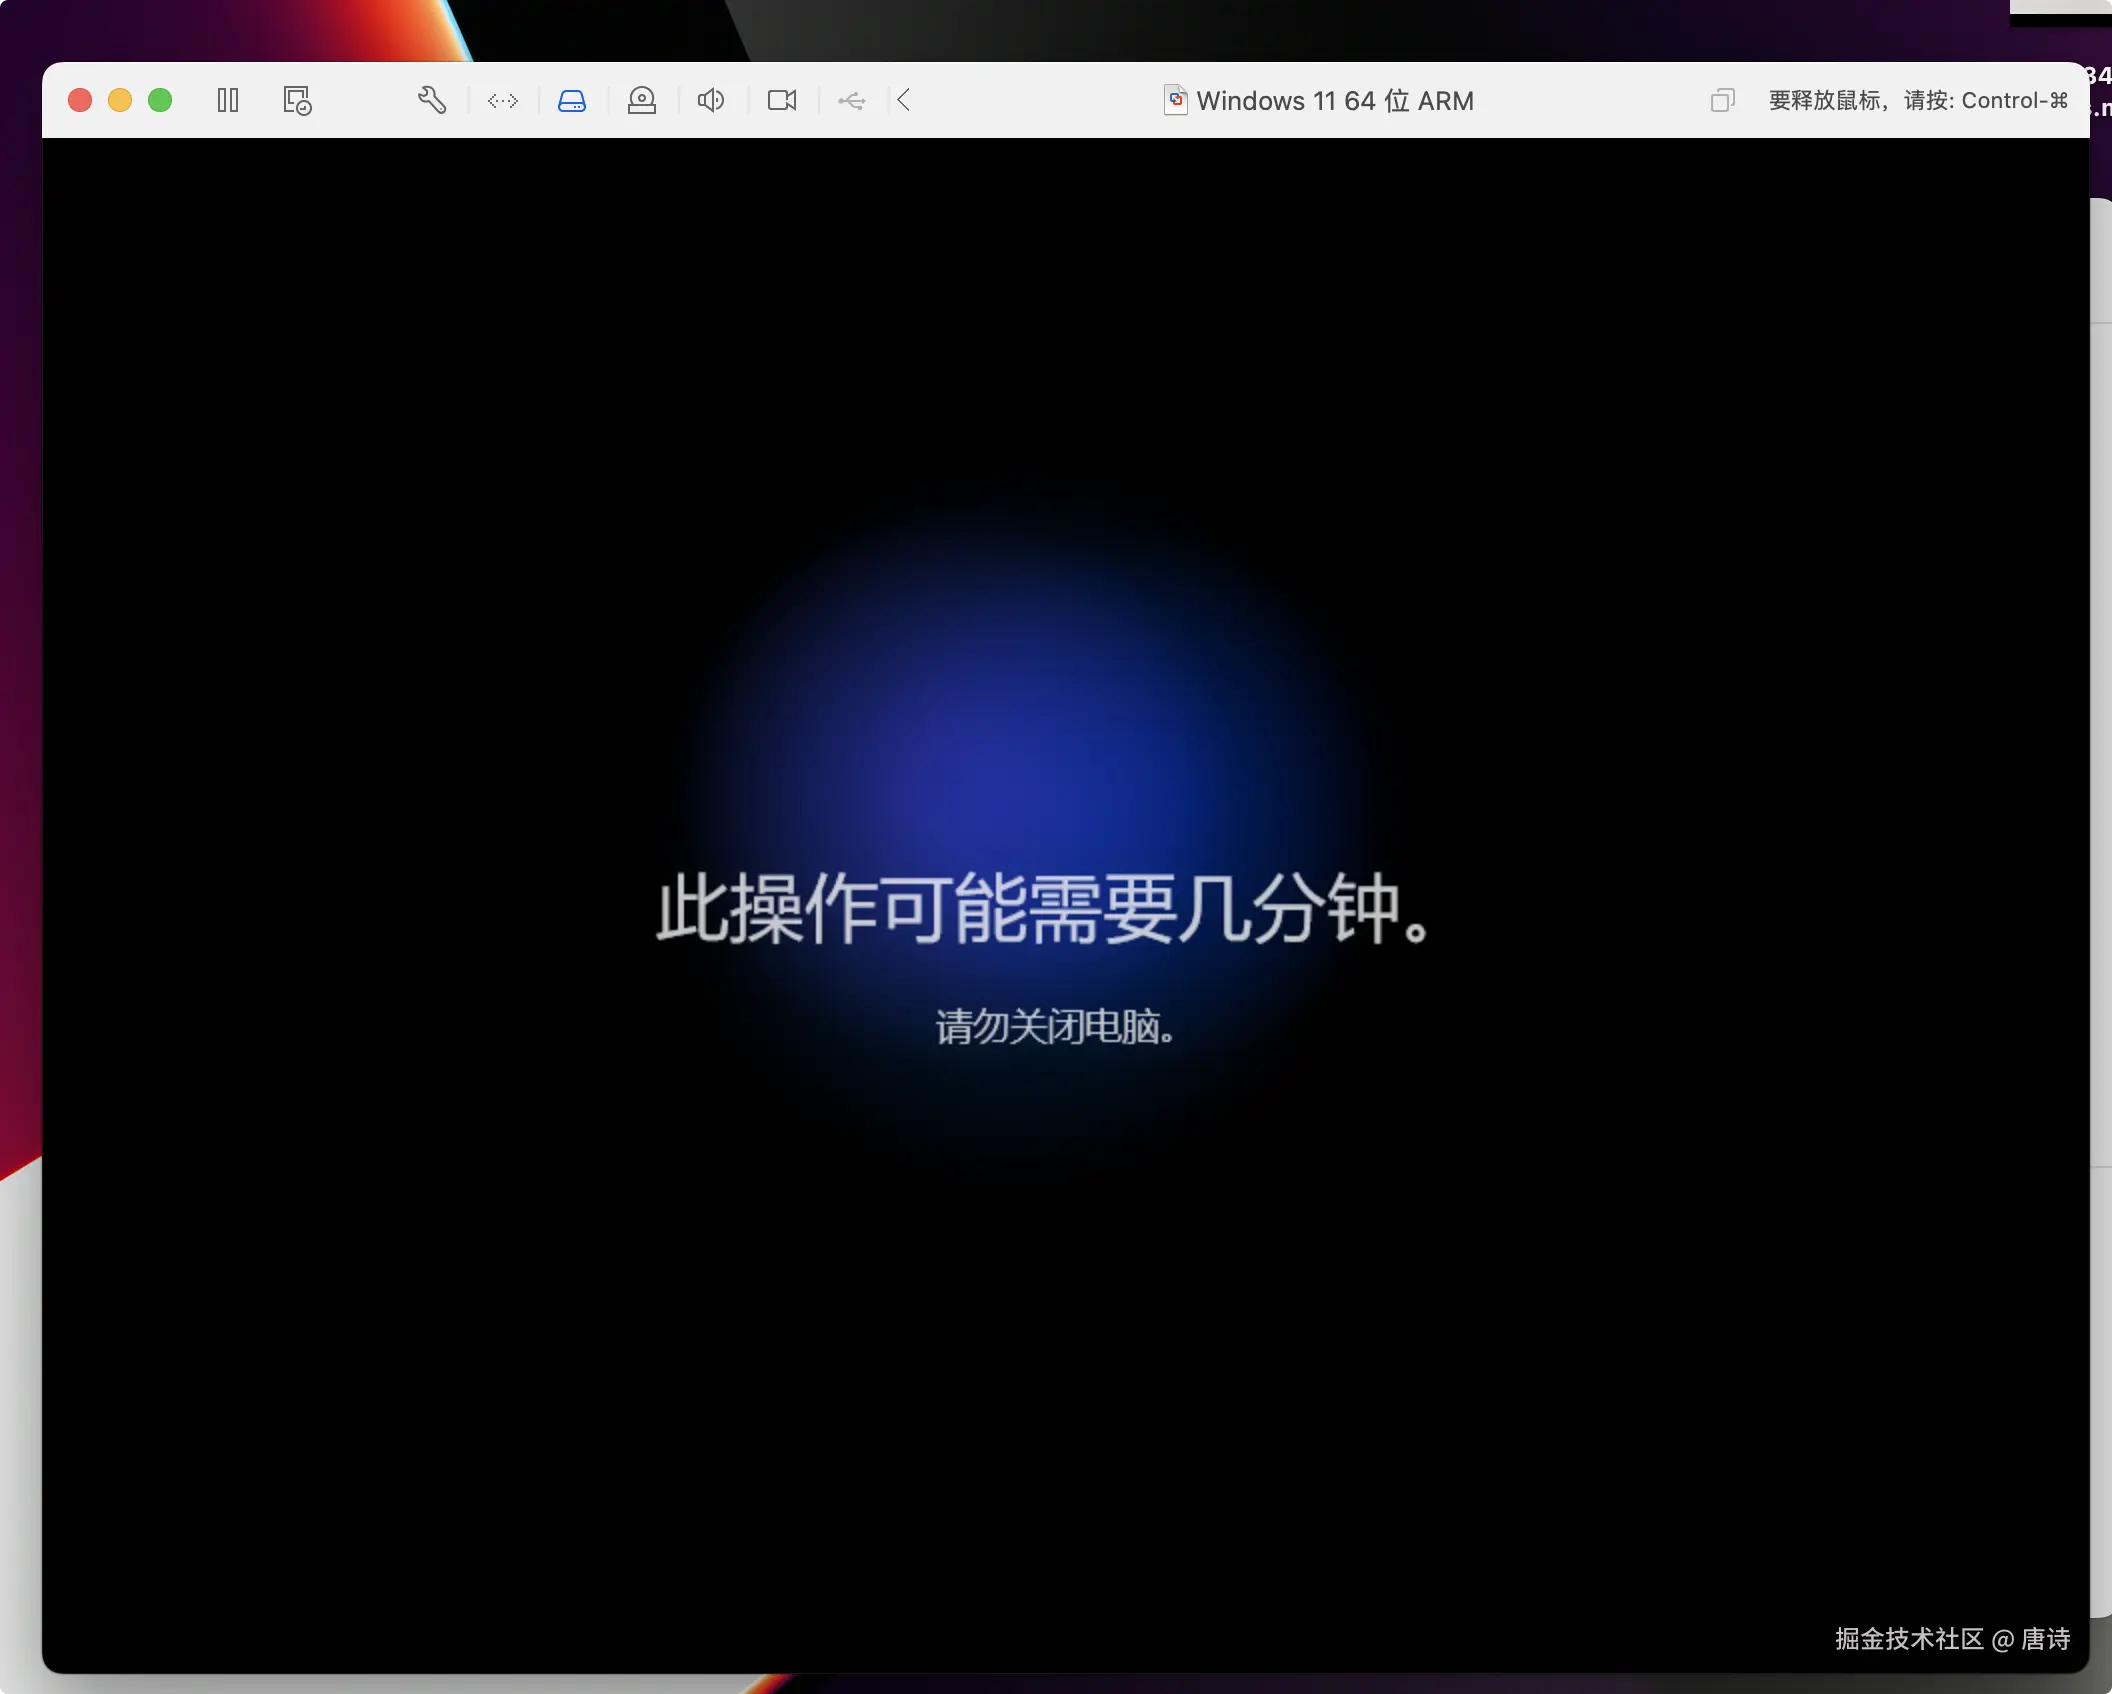
Task: Click the background window at right edge
Action: click(x=2101, y=700)
